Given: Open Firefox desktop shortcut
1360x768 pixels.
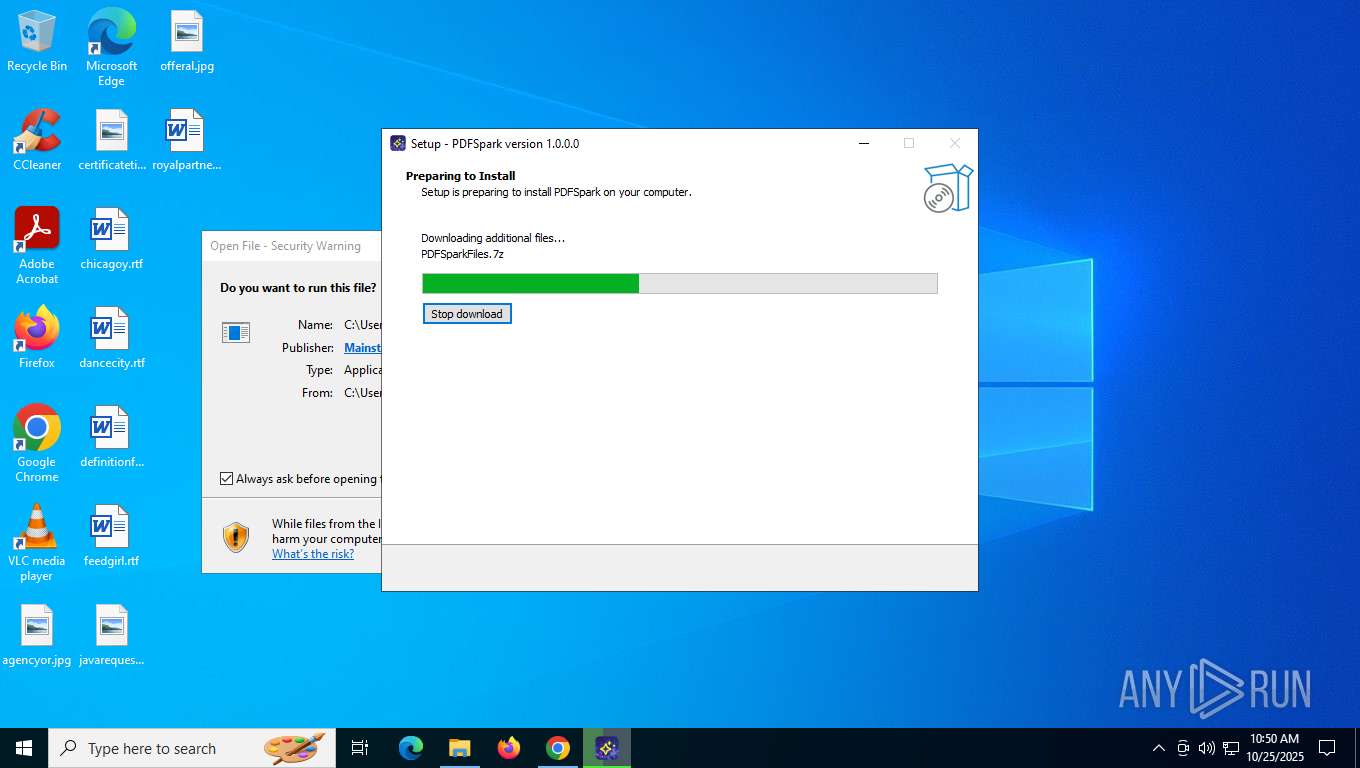Looking at the screenshot, I should [37, 338].
